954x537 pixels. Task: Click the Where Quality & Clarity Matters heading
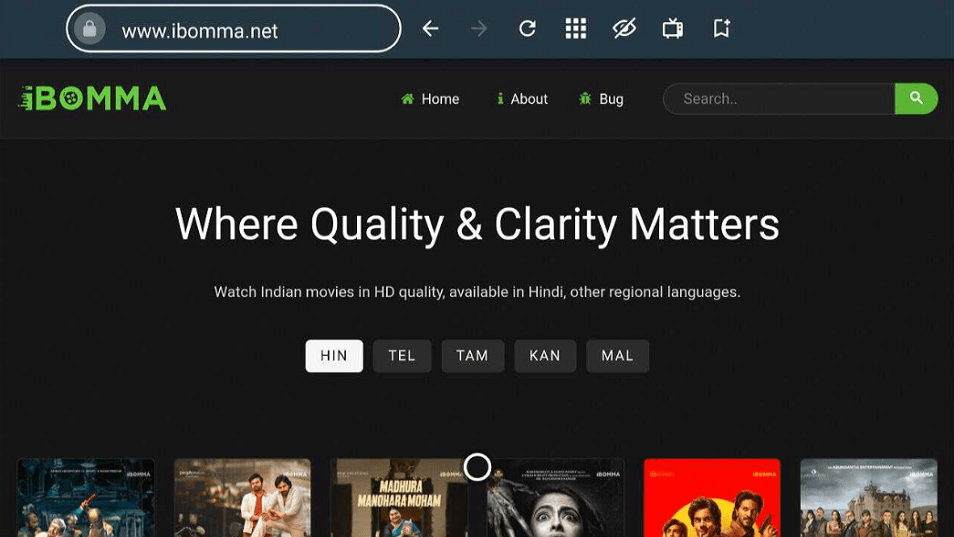477,224
